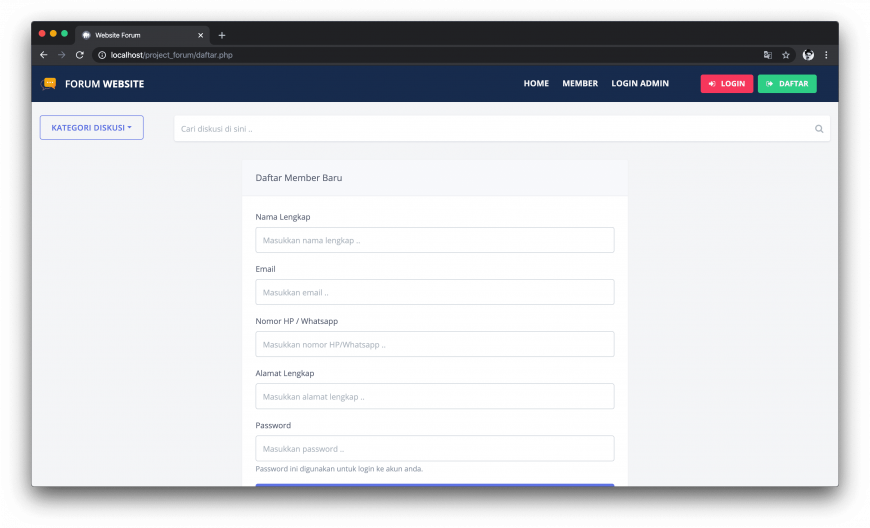Screen dimensions: 870x528
Task: Click the 'Alamat Lengkap' label
Action: [x=285, y=373]
